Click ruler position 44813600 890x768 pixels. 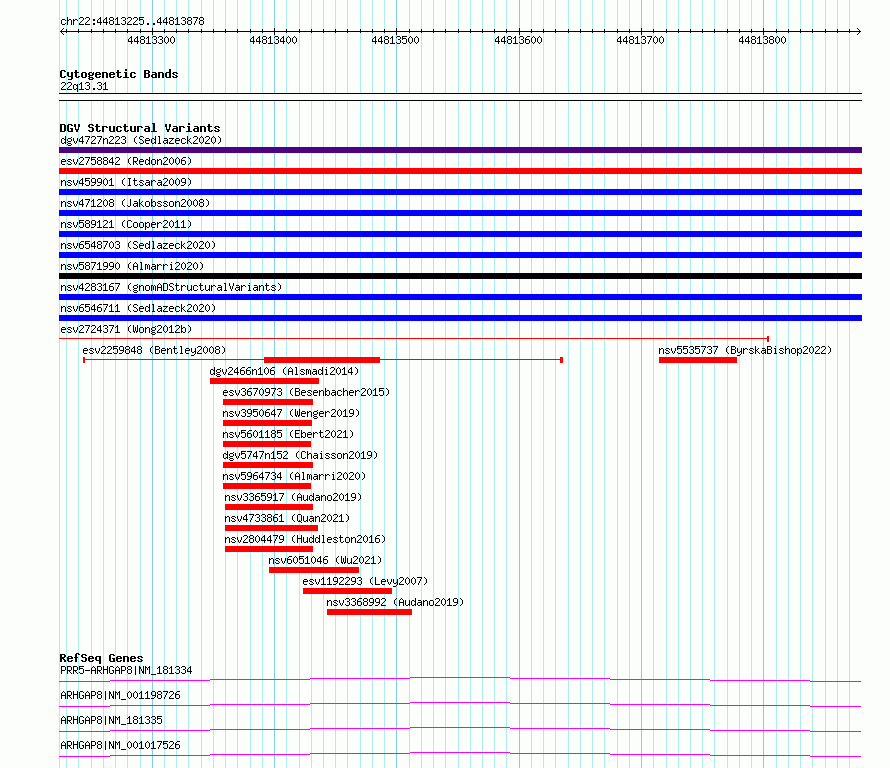point(518,40)
